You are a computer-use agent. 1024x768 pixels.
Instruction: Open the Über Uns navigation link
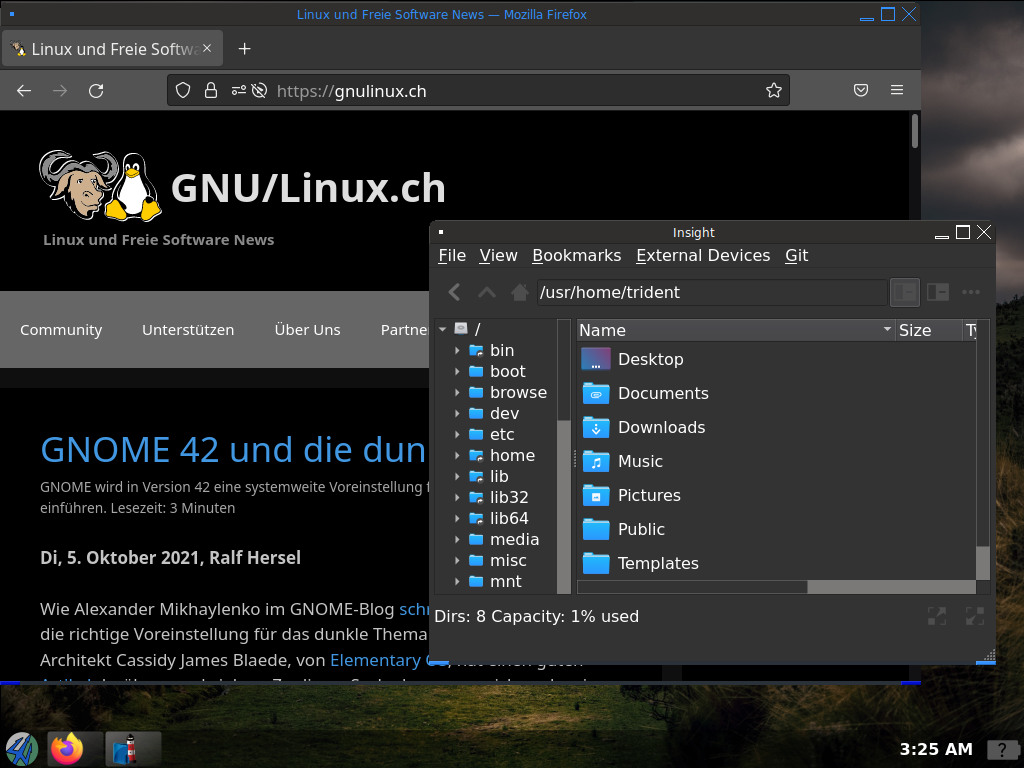[x=308, y=330]
